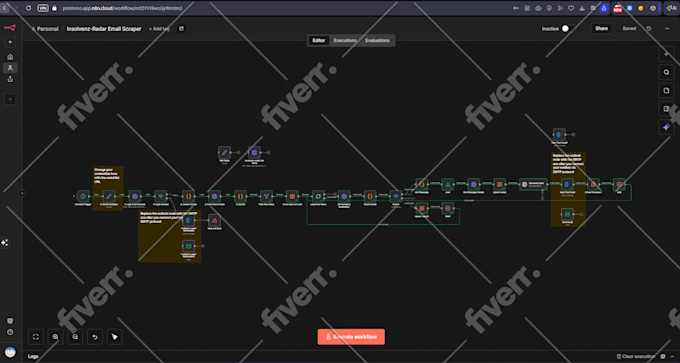Open the node search magnifier on the right
The width and height of the screenshot is (680, 363).
pos(667,72)
